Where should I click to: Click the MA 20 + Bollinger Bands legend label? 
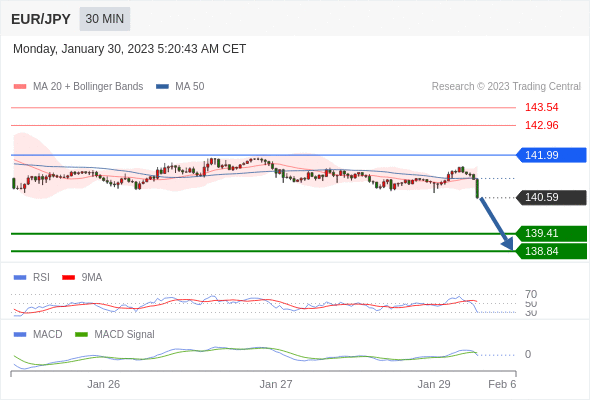88,87
